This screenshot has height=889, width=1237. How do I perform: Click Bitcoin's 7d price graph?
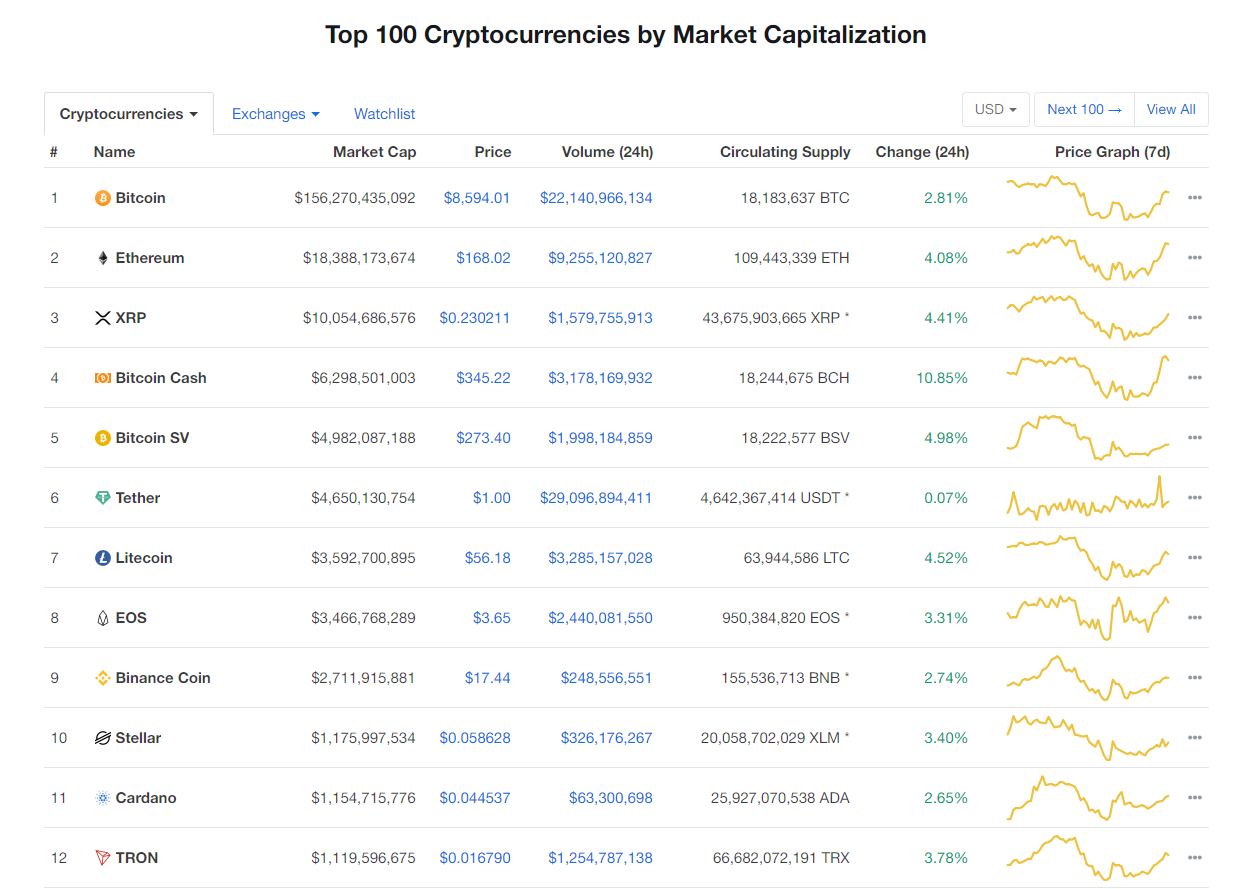pos(1088,198)
